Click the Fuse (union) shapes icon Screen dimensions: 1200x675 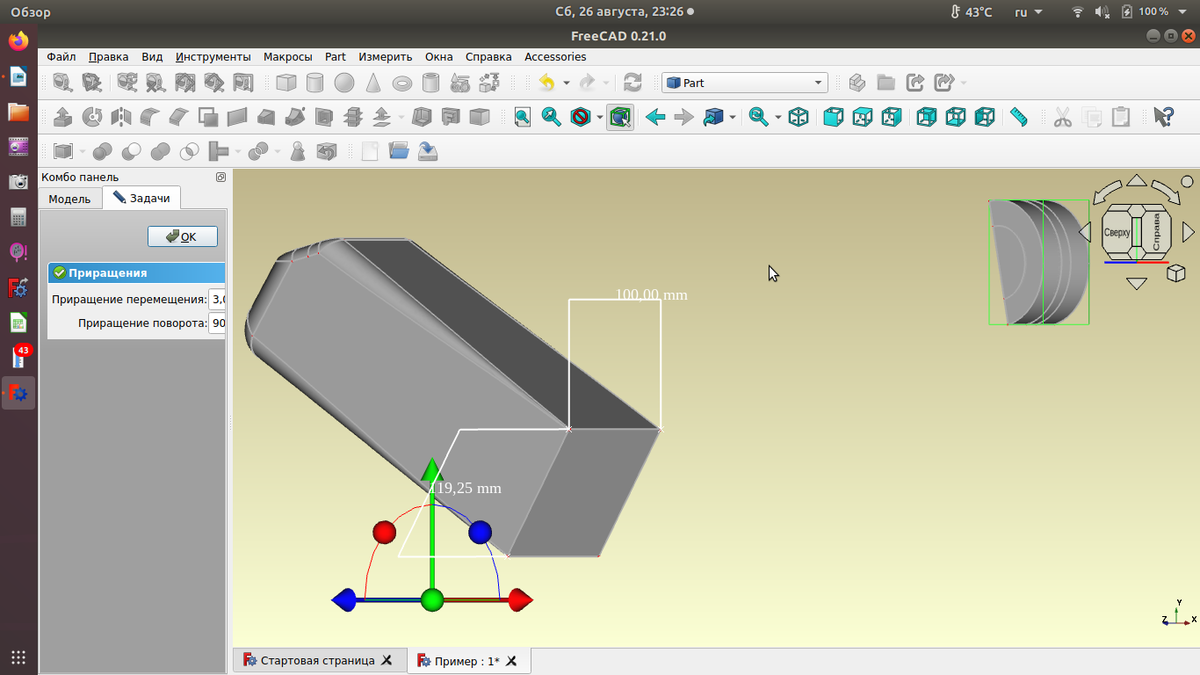click(x=160, y=152)
